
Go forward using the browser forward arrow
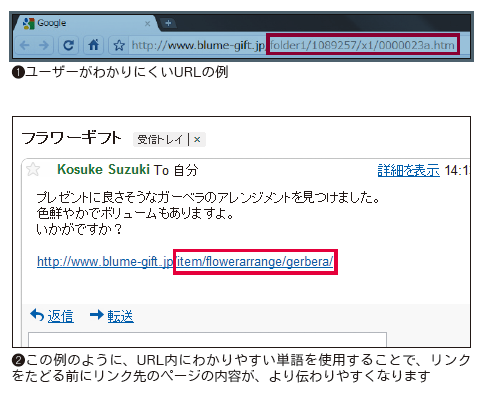pos(44,45)
